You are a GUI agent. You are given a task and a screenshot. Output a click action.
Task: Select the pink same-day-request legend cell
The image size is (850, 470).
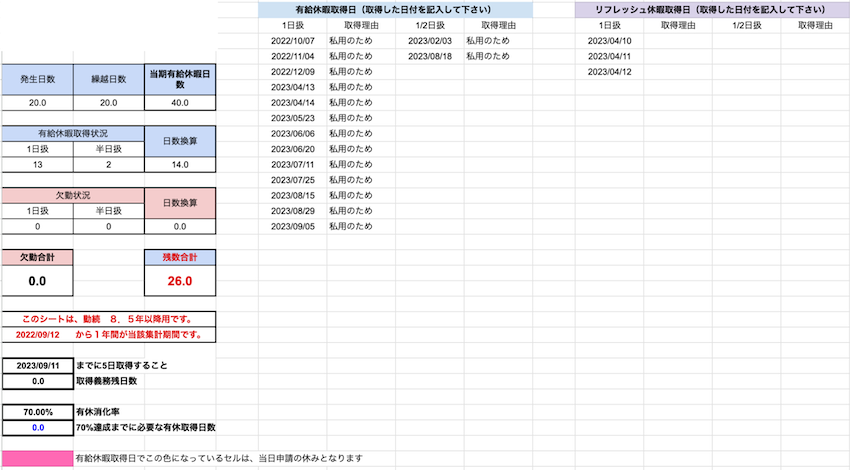click(x=37, y=458)
